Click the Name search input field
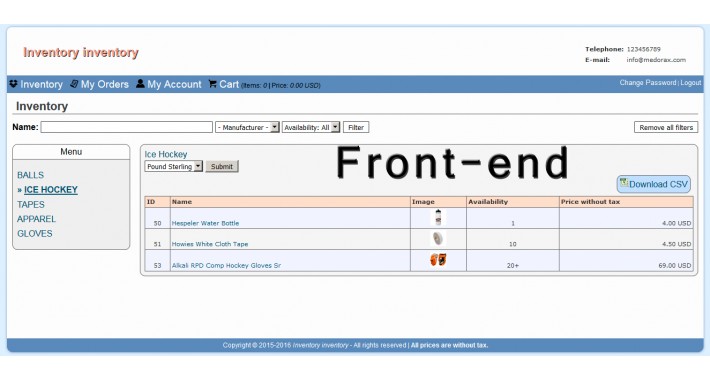710x380 pixels. pos(127,127)
